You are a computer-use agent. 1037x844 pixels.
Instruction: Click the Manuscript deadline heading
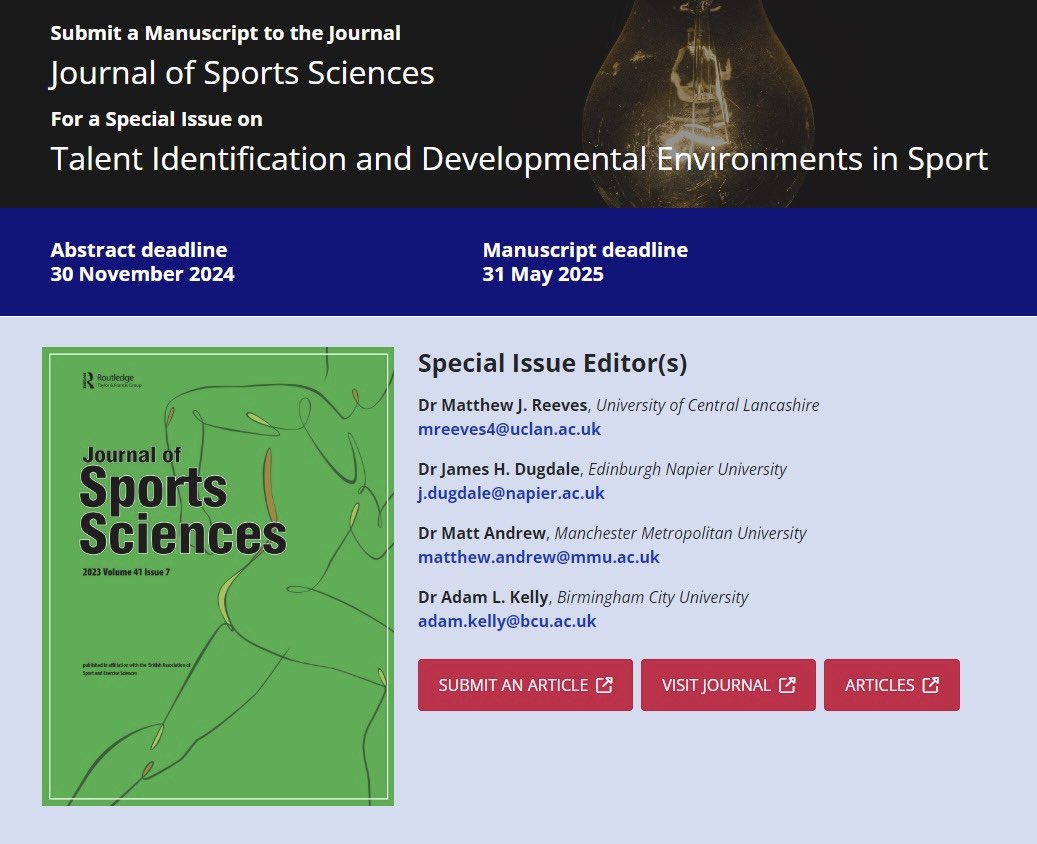584,249
